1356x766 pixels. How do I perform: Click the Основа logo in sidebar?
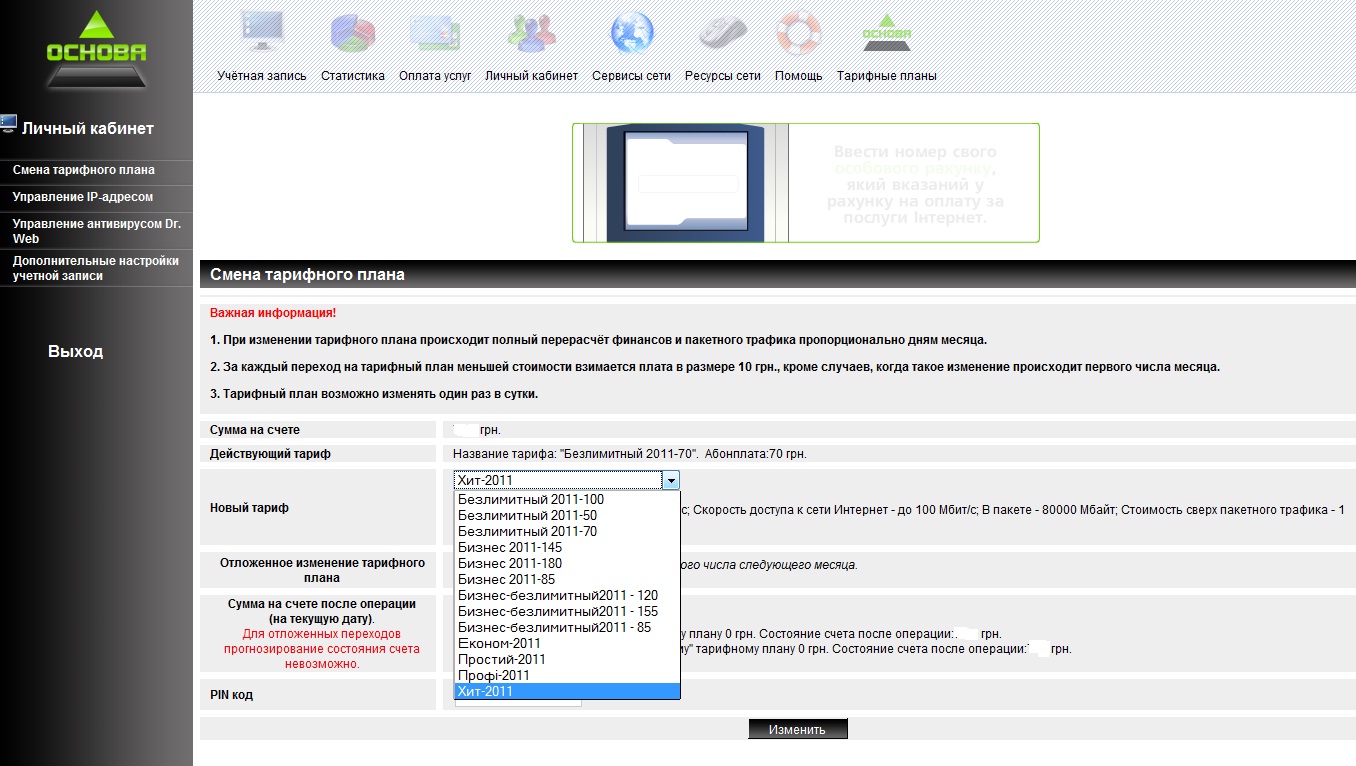[96, 49]
